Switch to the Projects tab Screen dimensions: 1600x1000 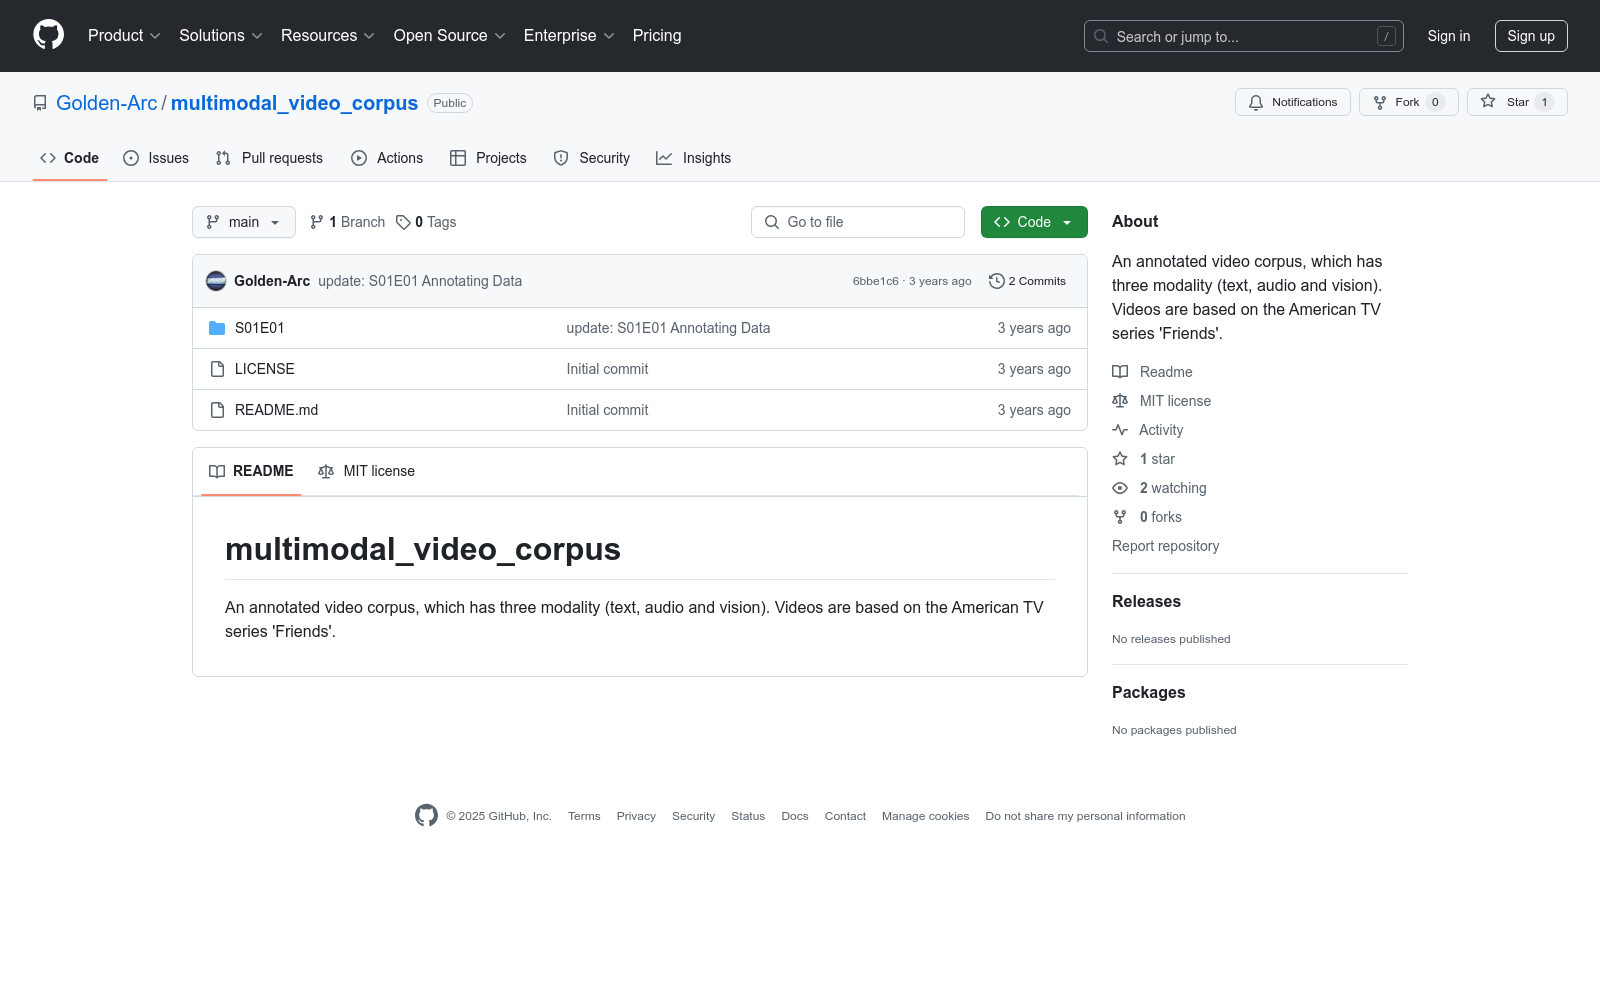click(x=488, y=158)
